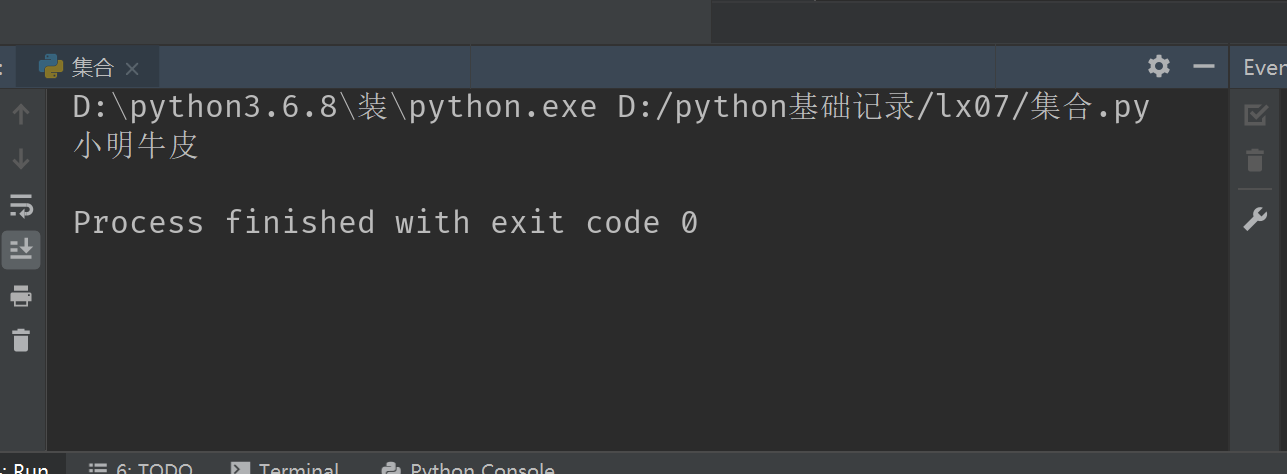
Task: Mark all Event Log notifications as read
Action: point(1255,115)
